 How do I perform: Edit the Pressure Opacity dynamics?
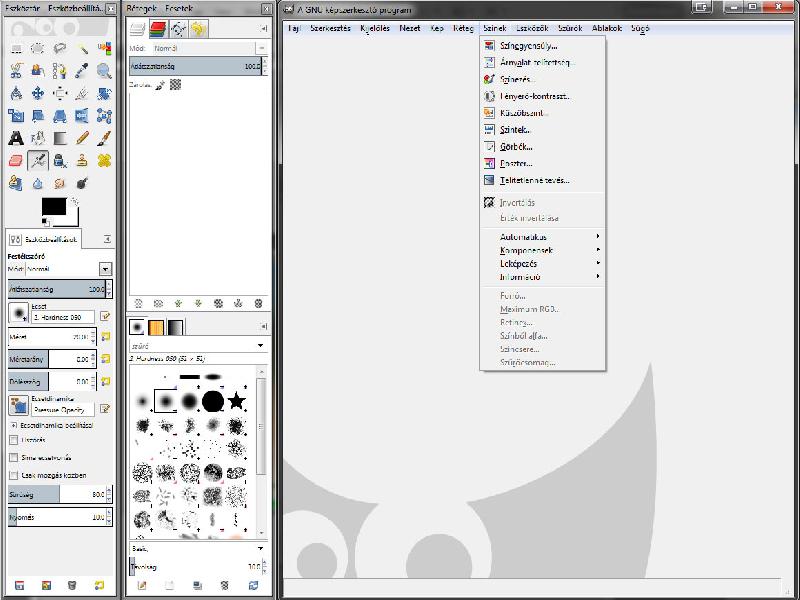coord(105,409)
